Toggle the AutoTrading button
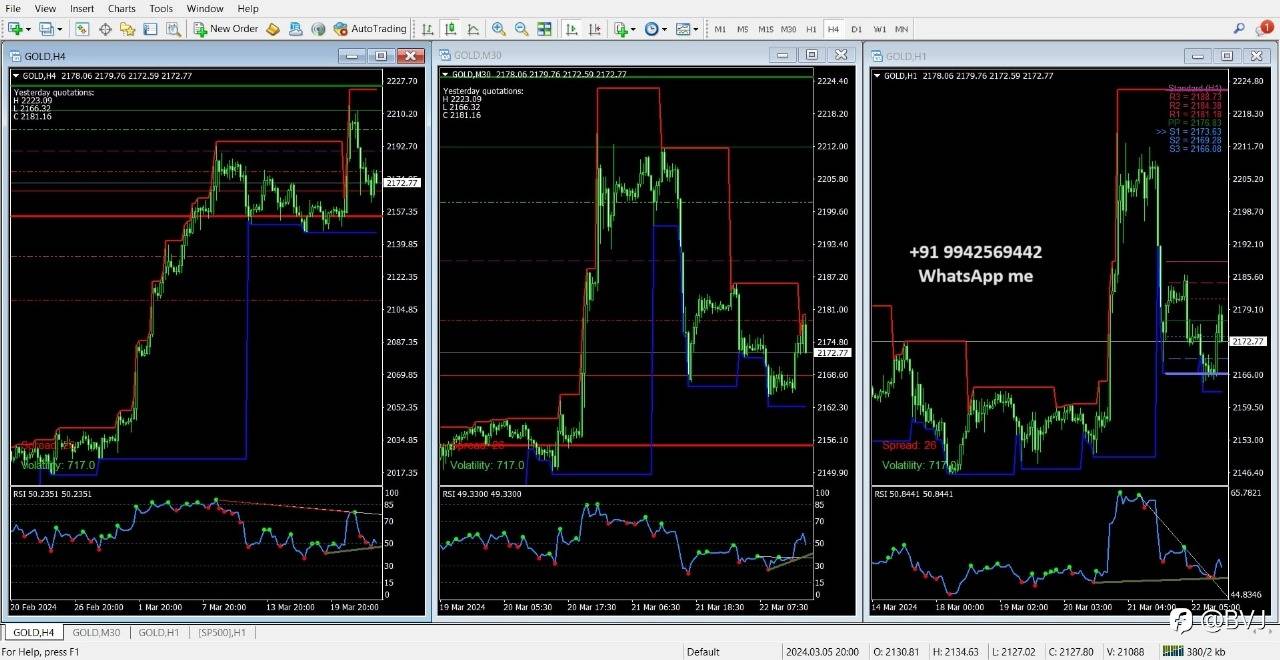Image resolution: width=1280 pixels, height=660 pixels. point(370,29)
